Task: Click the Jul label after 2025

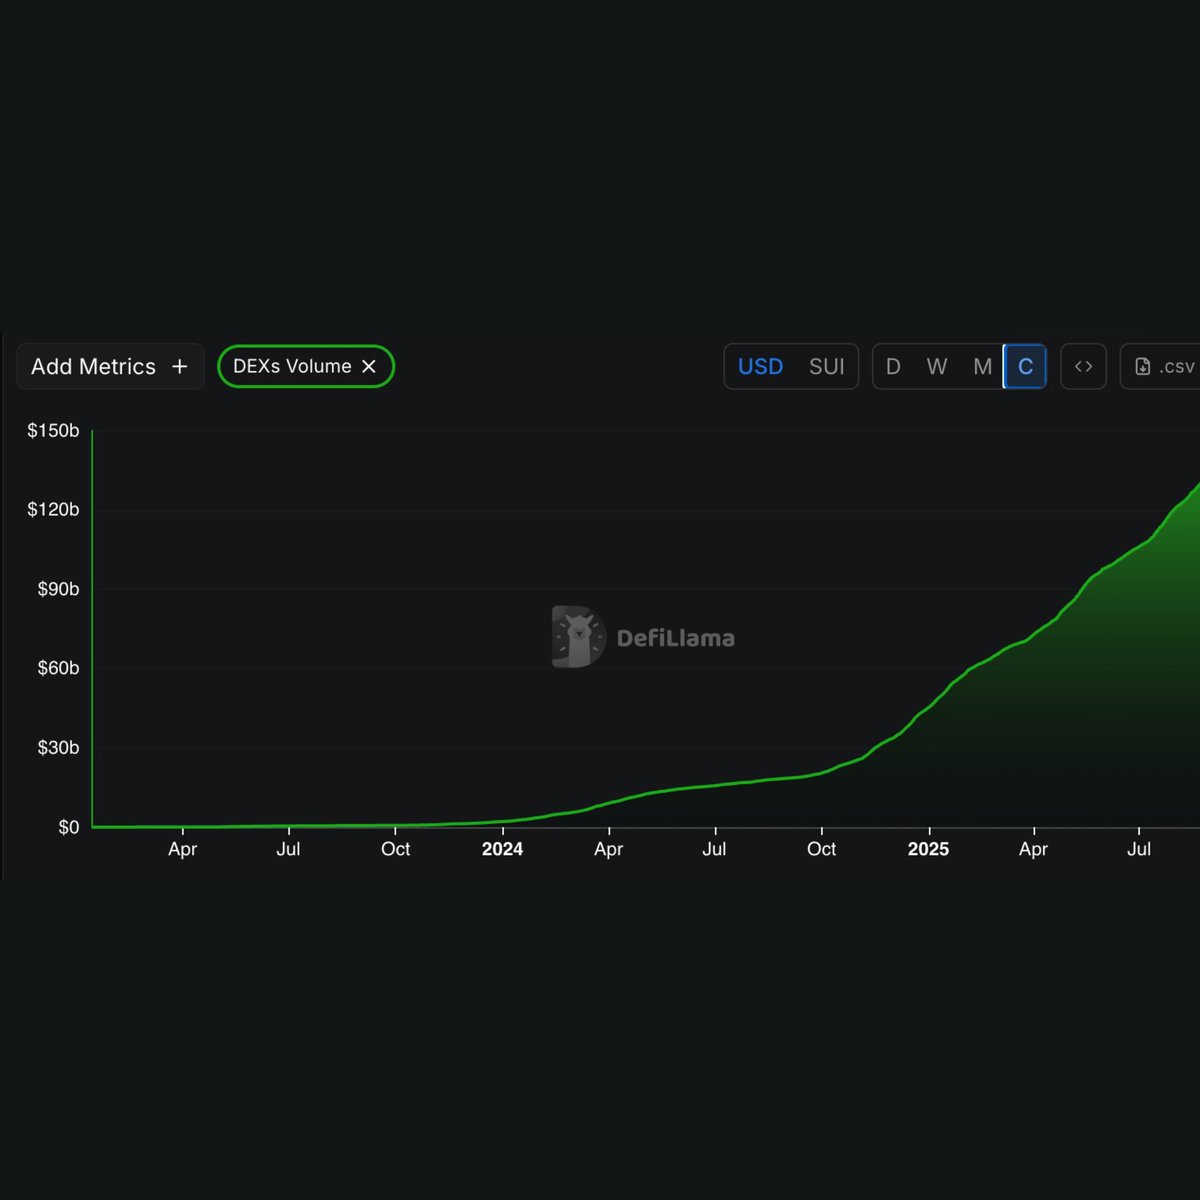Action: (x=1139, y=849)
